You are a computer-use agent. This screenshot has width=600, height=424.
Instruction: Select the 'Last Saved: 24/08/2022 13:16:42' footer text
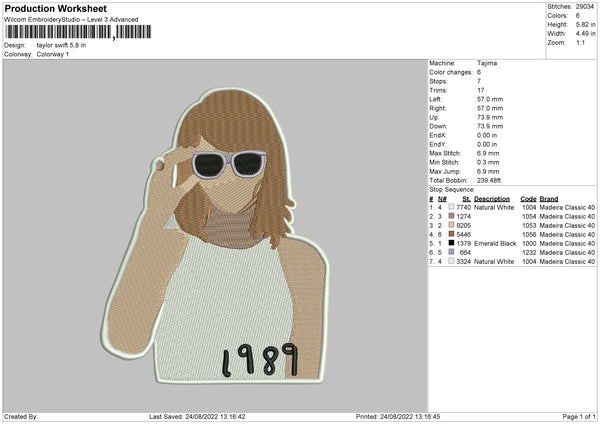[x=197, y=416]
